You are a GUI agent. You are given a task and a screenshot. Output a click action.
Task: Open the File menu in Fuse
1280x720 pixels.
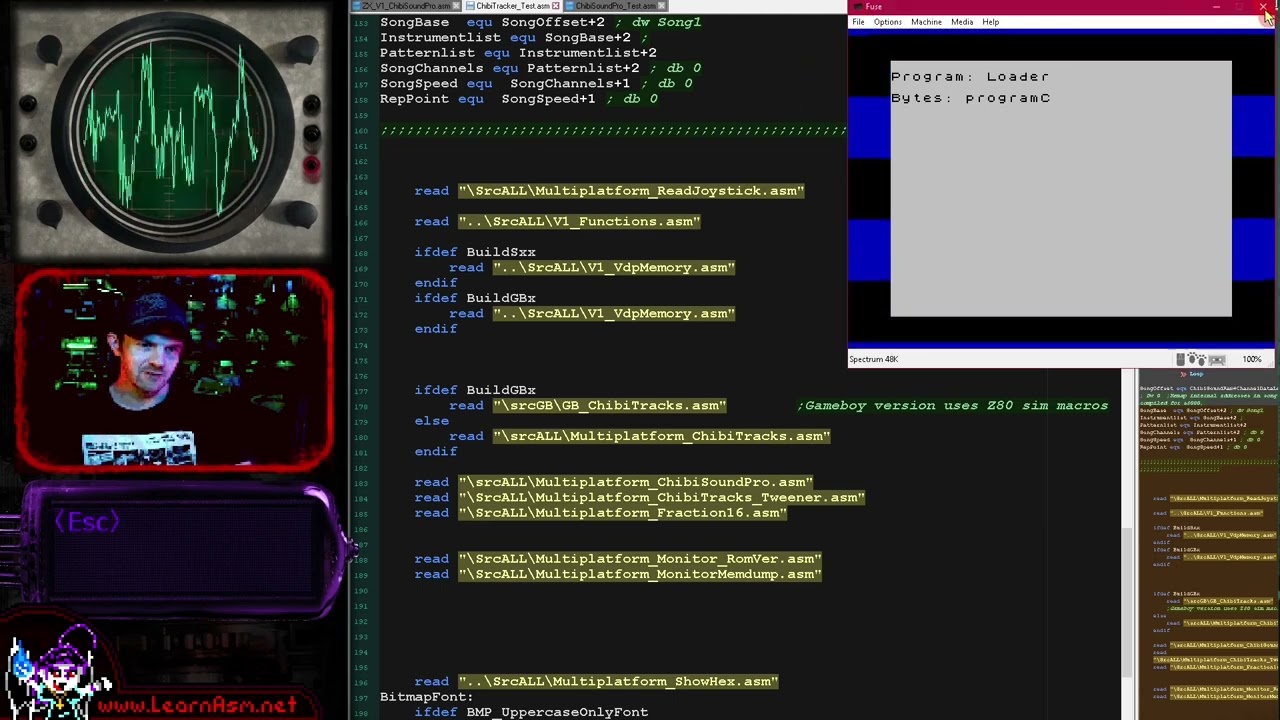858,22
